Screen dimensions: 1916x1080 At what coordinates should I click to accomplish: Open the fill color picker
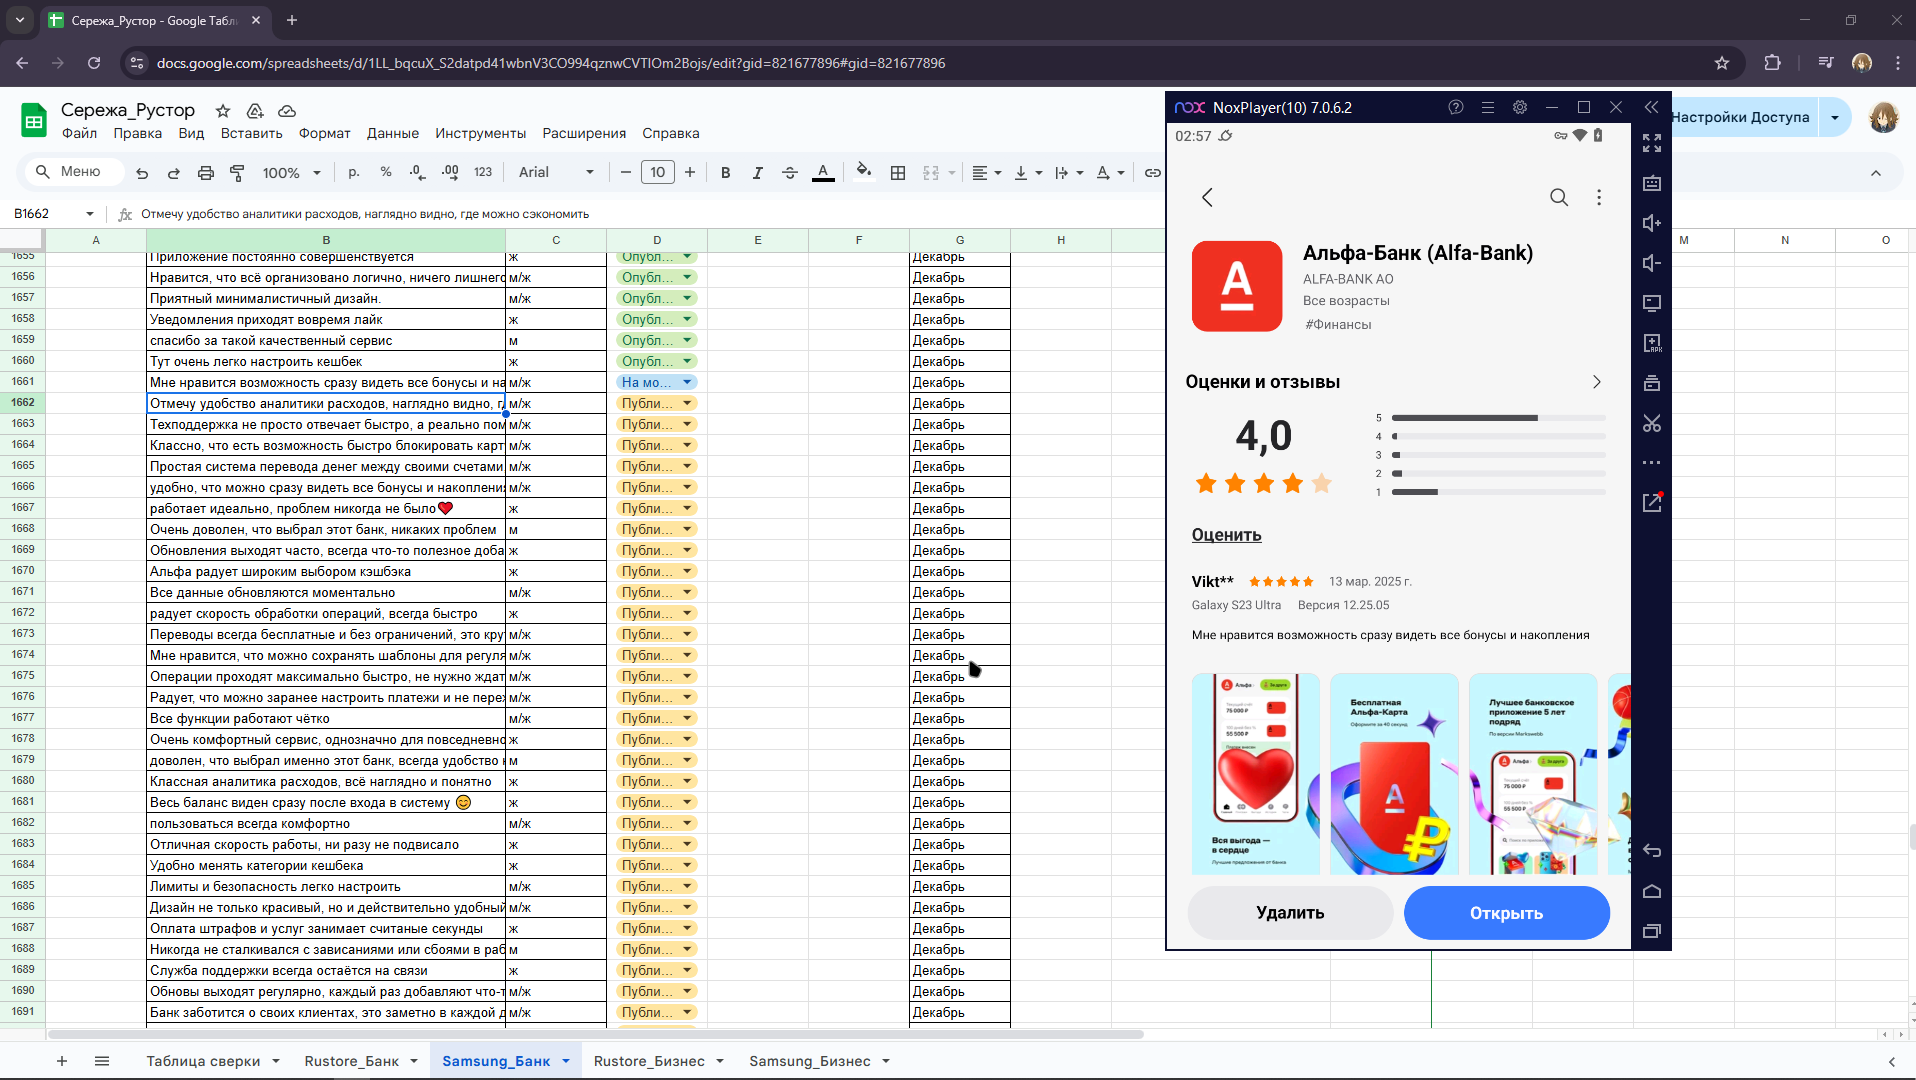pos(863,172)
